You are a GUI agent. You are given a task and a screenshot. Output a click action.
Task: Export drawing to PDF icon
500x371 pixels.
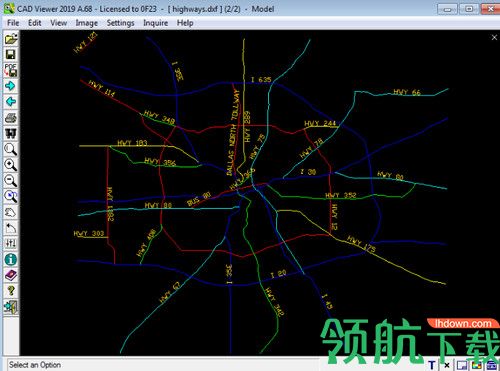[11, 70]
